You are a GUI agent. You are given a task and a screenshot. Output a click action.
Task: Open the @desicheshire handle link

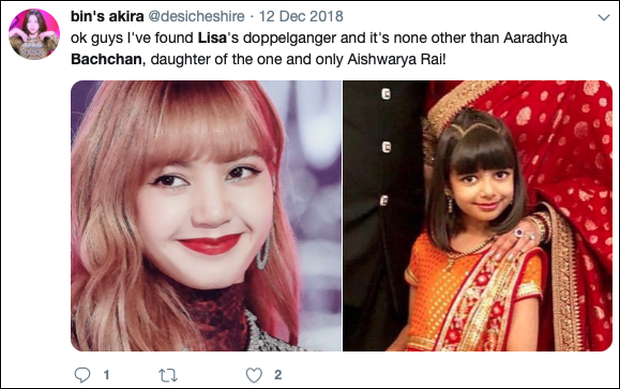pyautogui.click(x=196, y=16)
